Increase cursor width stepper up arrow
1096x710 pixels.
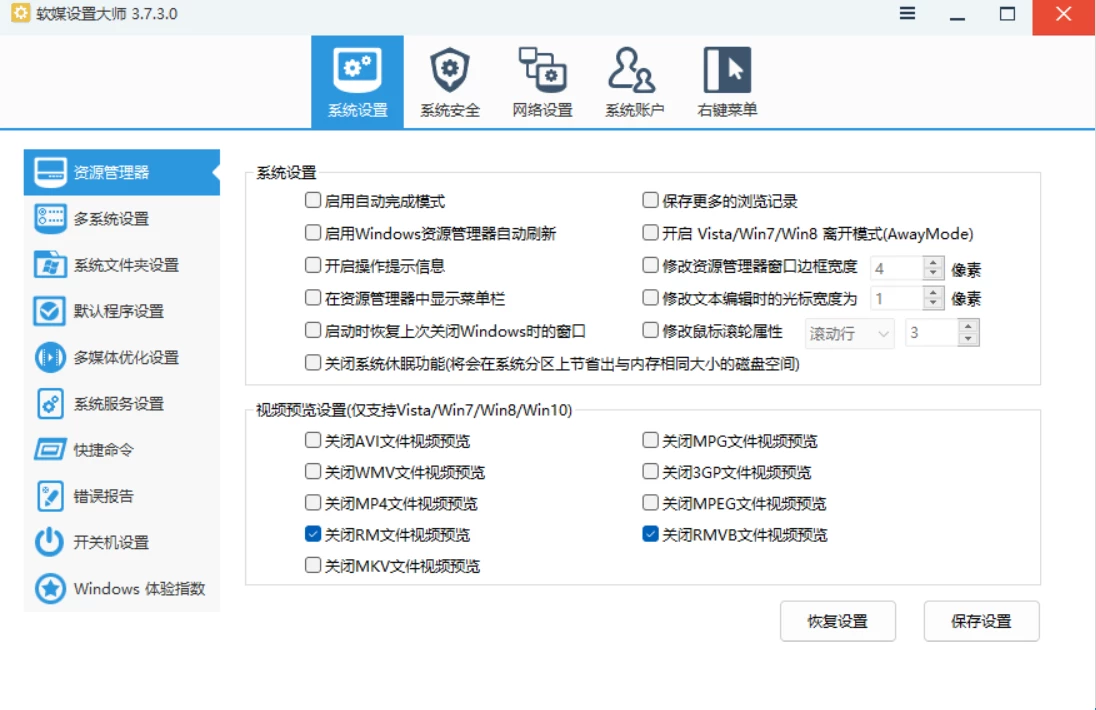tap(933, 292)
